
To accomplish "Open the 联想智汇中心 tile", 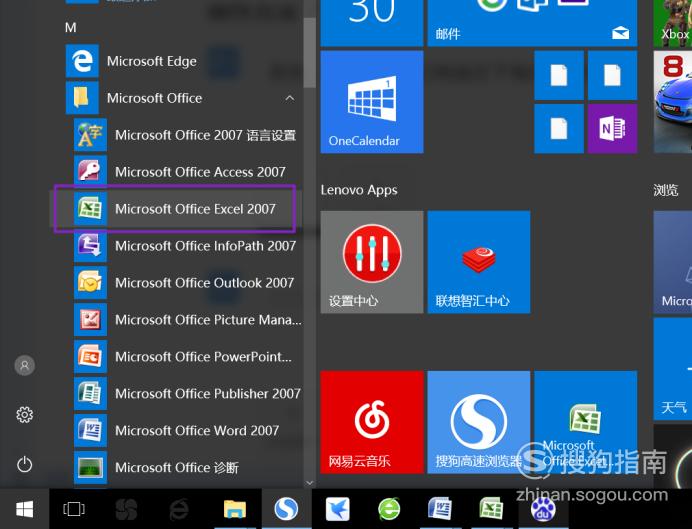I will [479, 262].
